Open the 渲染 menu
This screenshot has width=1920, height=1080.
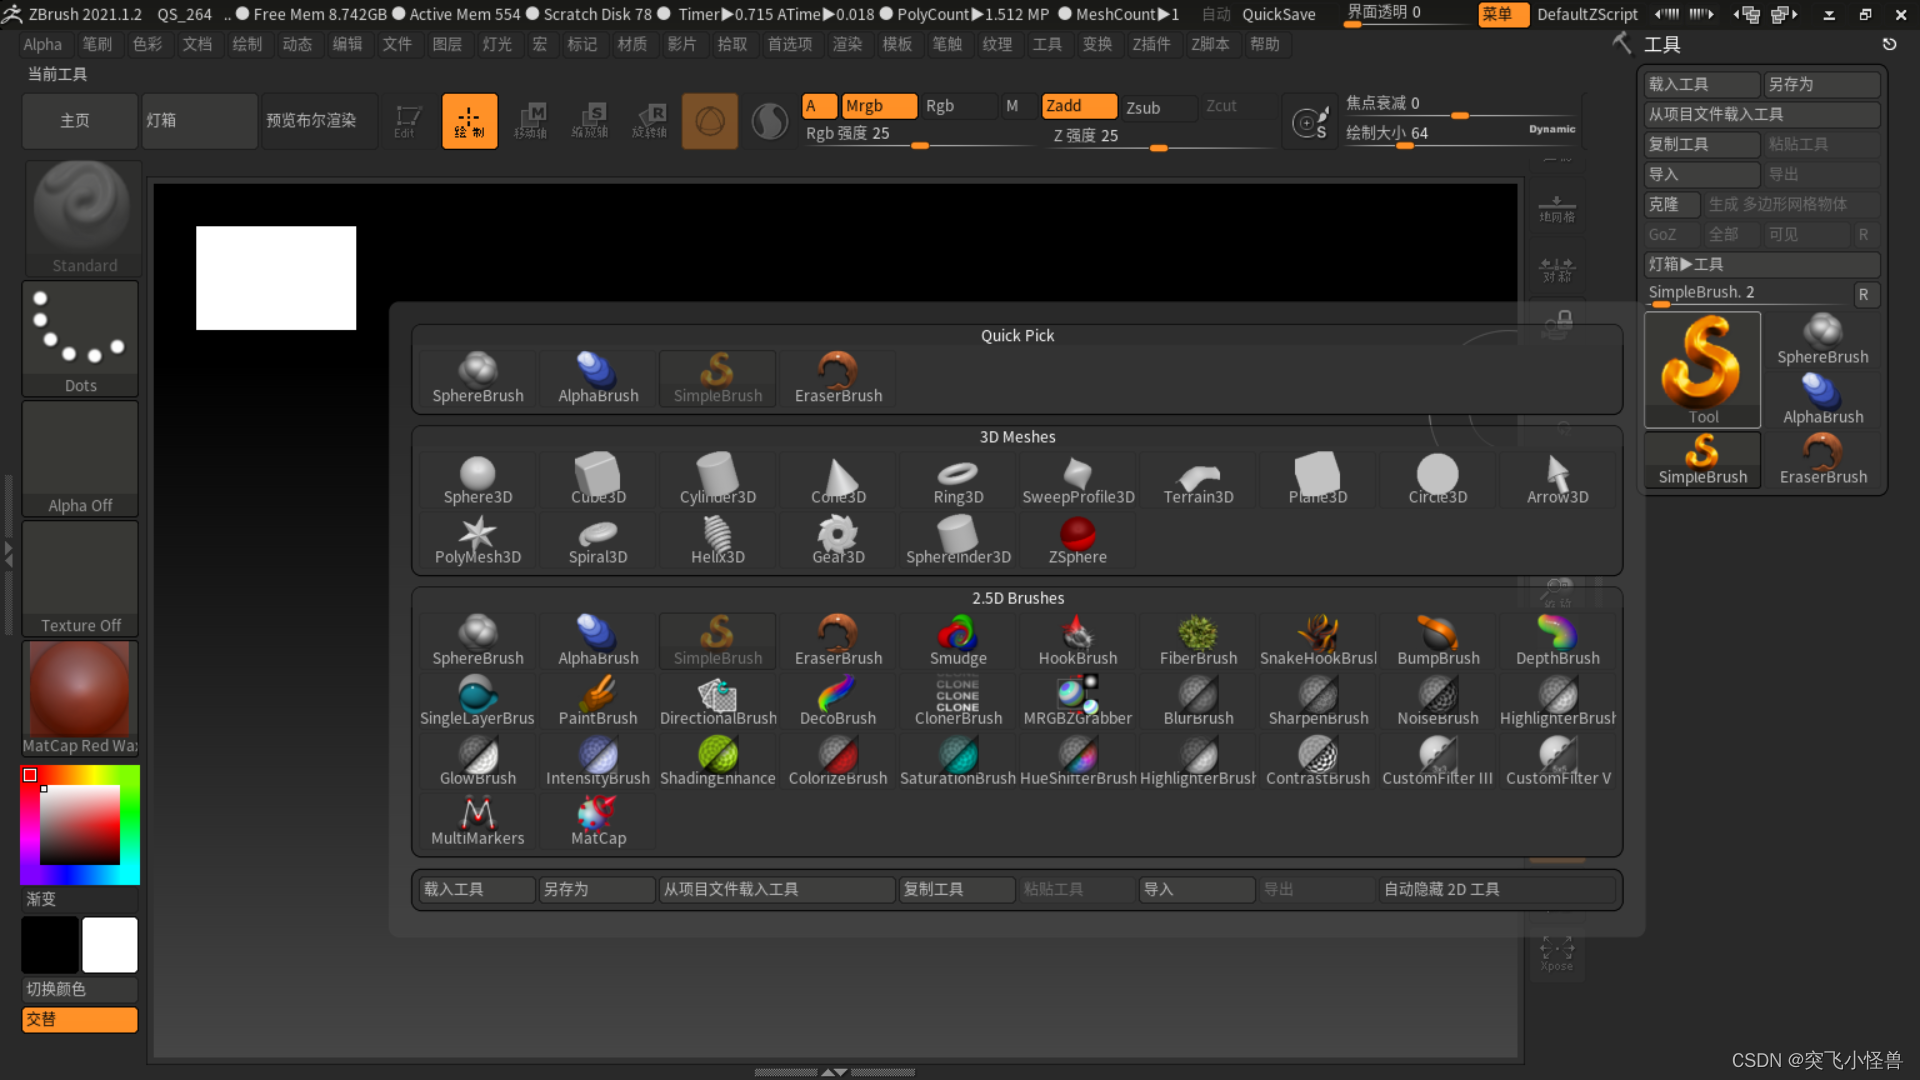[x=847, y=44]
